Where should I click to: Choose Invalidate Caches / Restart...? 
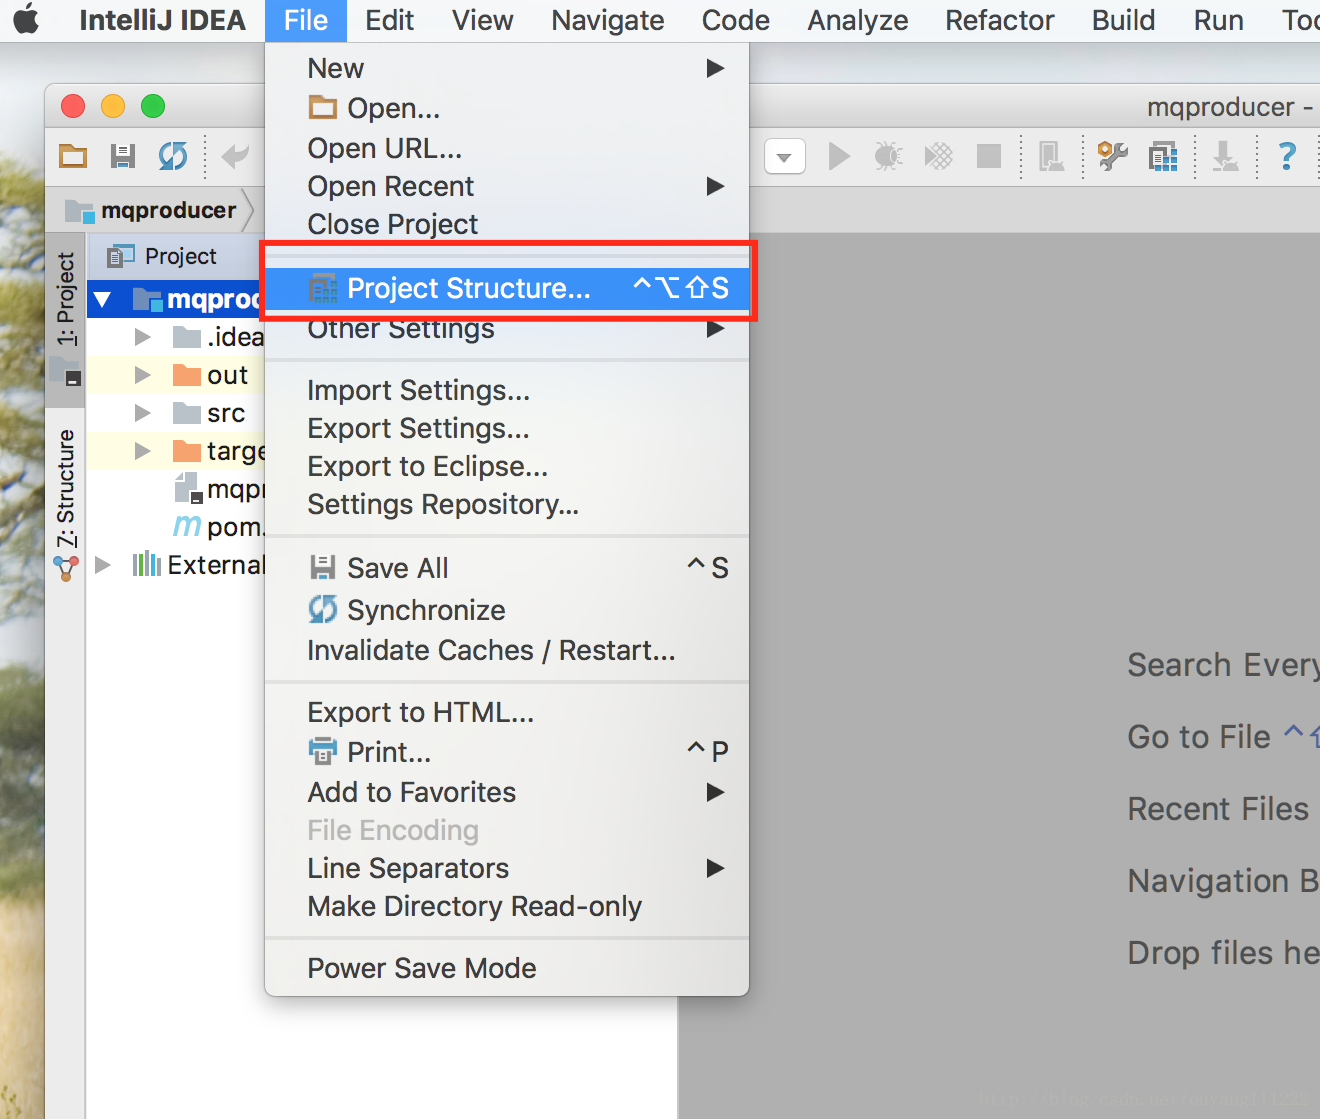tap(507, 650)
